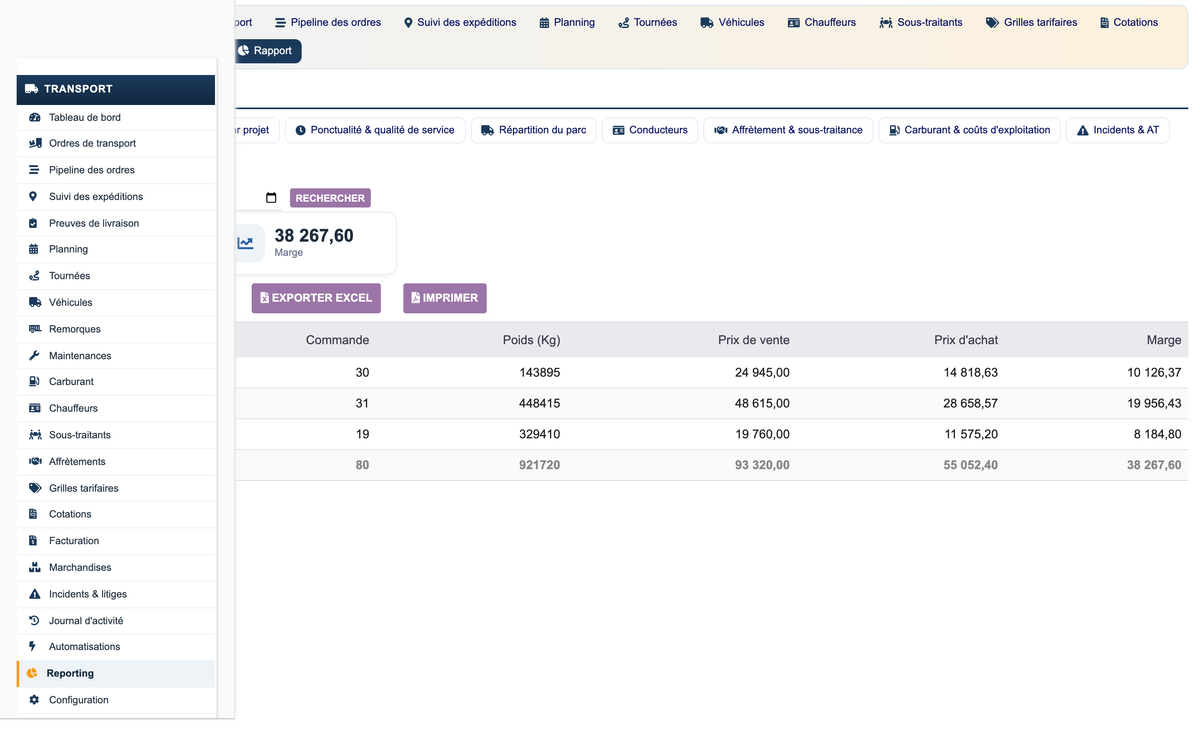Image resolution: width=1200 pixels, height=750 pixels.
Task: Open Chauffeurs in the top navigation
Action: (x=821, y=22)
